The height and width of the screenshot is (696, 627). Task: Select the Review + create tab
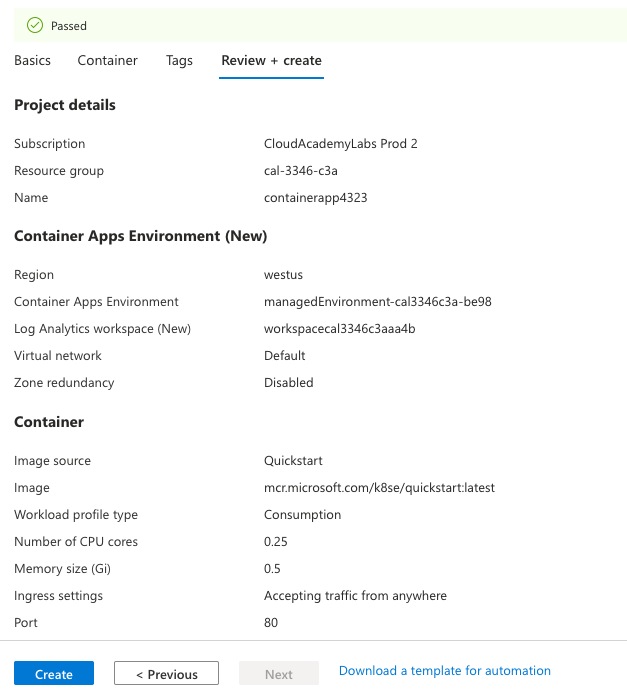click(x=271, y=61)
